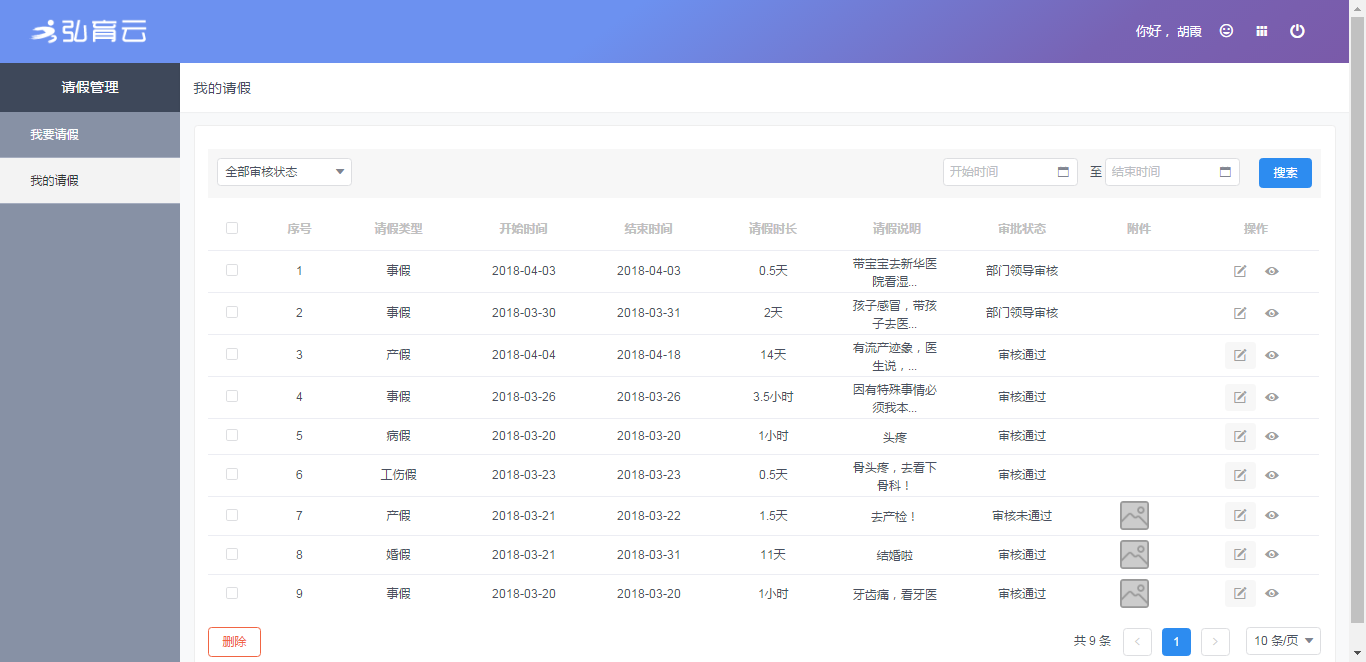1366x662 pixels.
Task: Select 我的请假 sidebar menu item
Action: point(90,181)
